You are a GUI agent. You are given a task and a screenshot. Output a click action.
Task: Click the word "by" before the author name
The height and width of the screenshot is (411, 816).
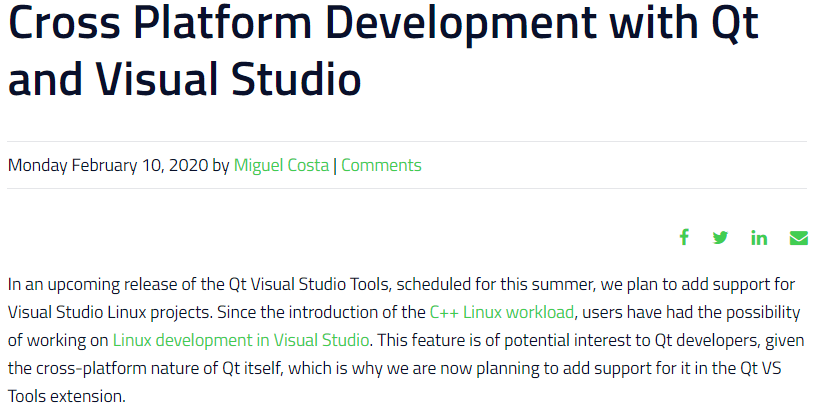tap(221, 165)
